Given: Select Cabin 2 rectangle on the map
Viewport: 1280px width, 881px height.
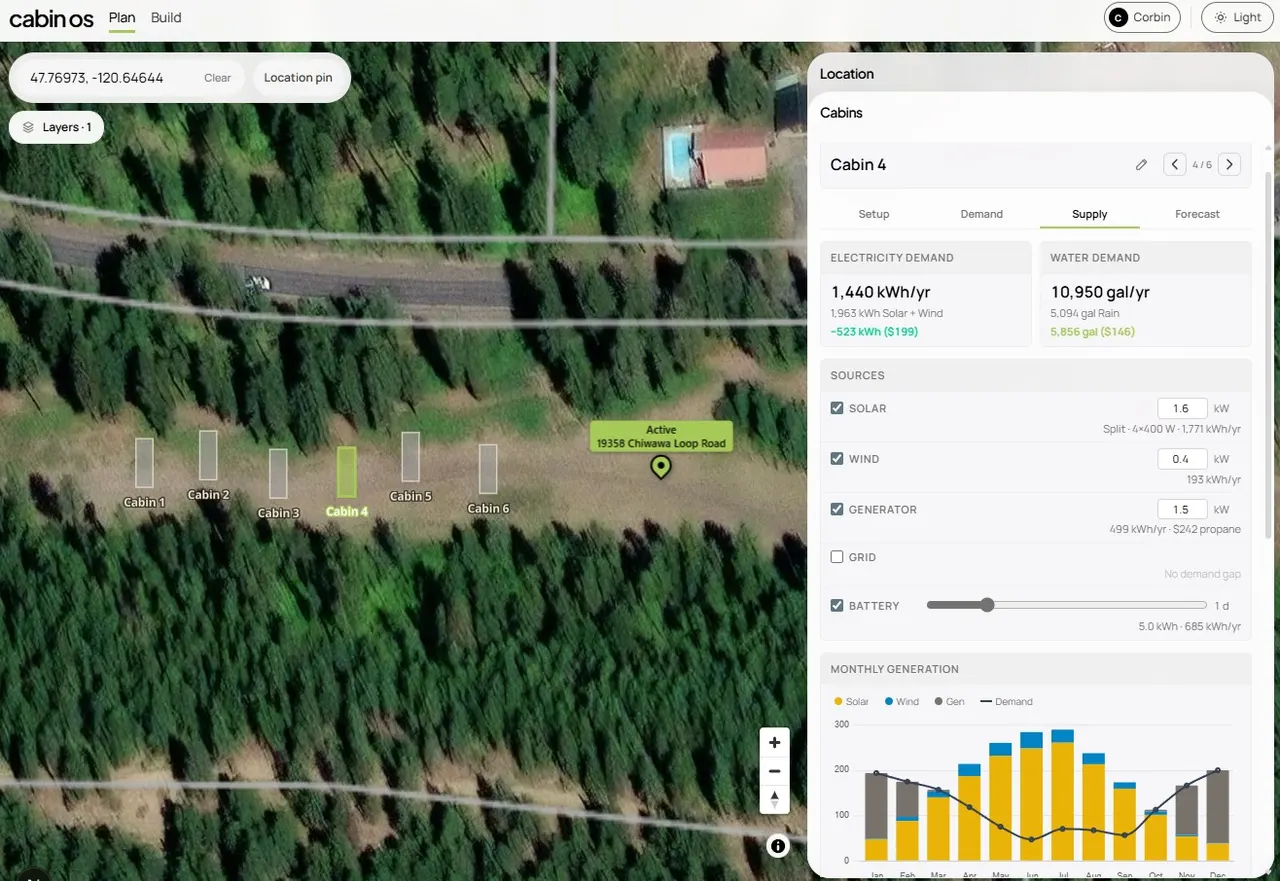Looking at the screenshot, I should click(x=208, y=455).
